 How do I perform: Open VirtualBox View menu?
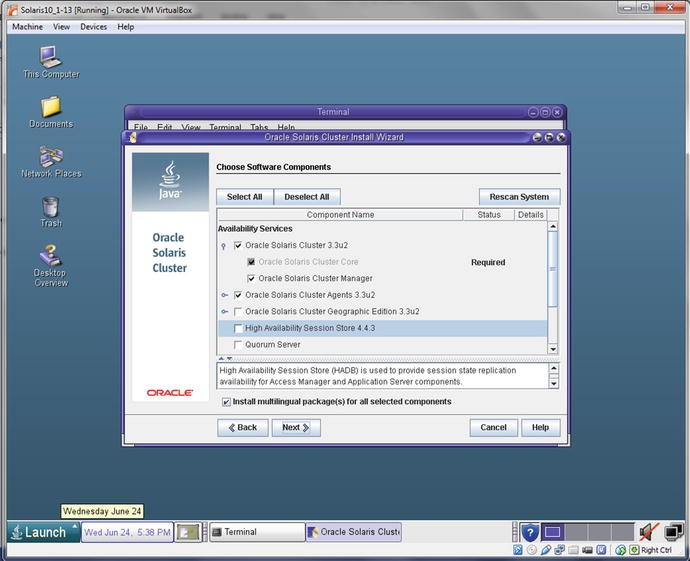pos(62,27)
